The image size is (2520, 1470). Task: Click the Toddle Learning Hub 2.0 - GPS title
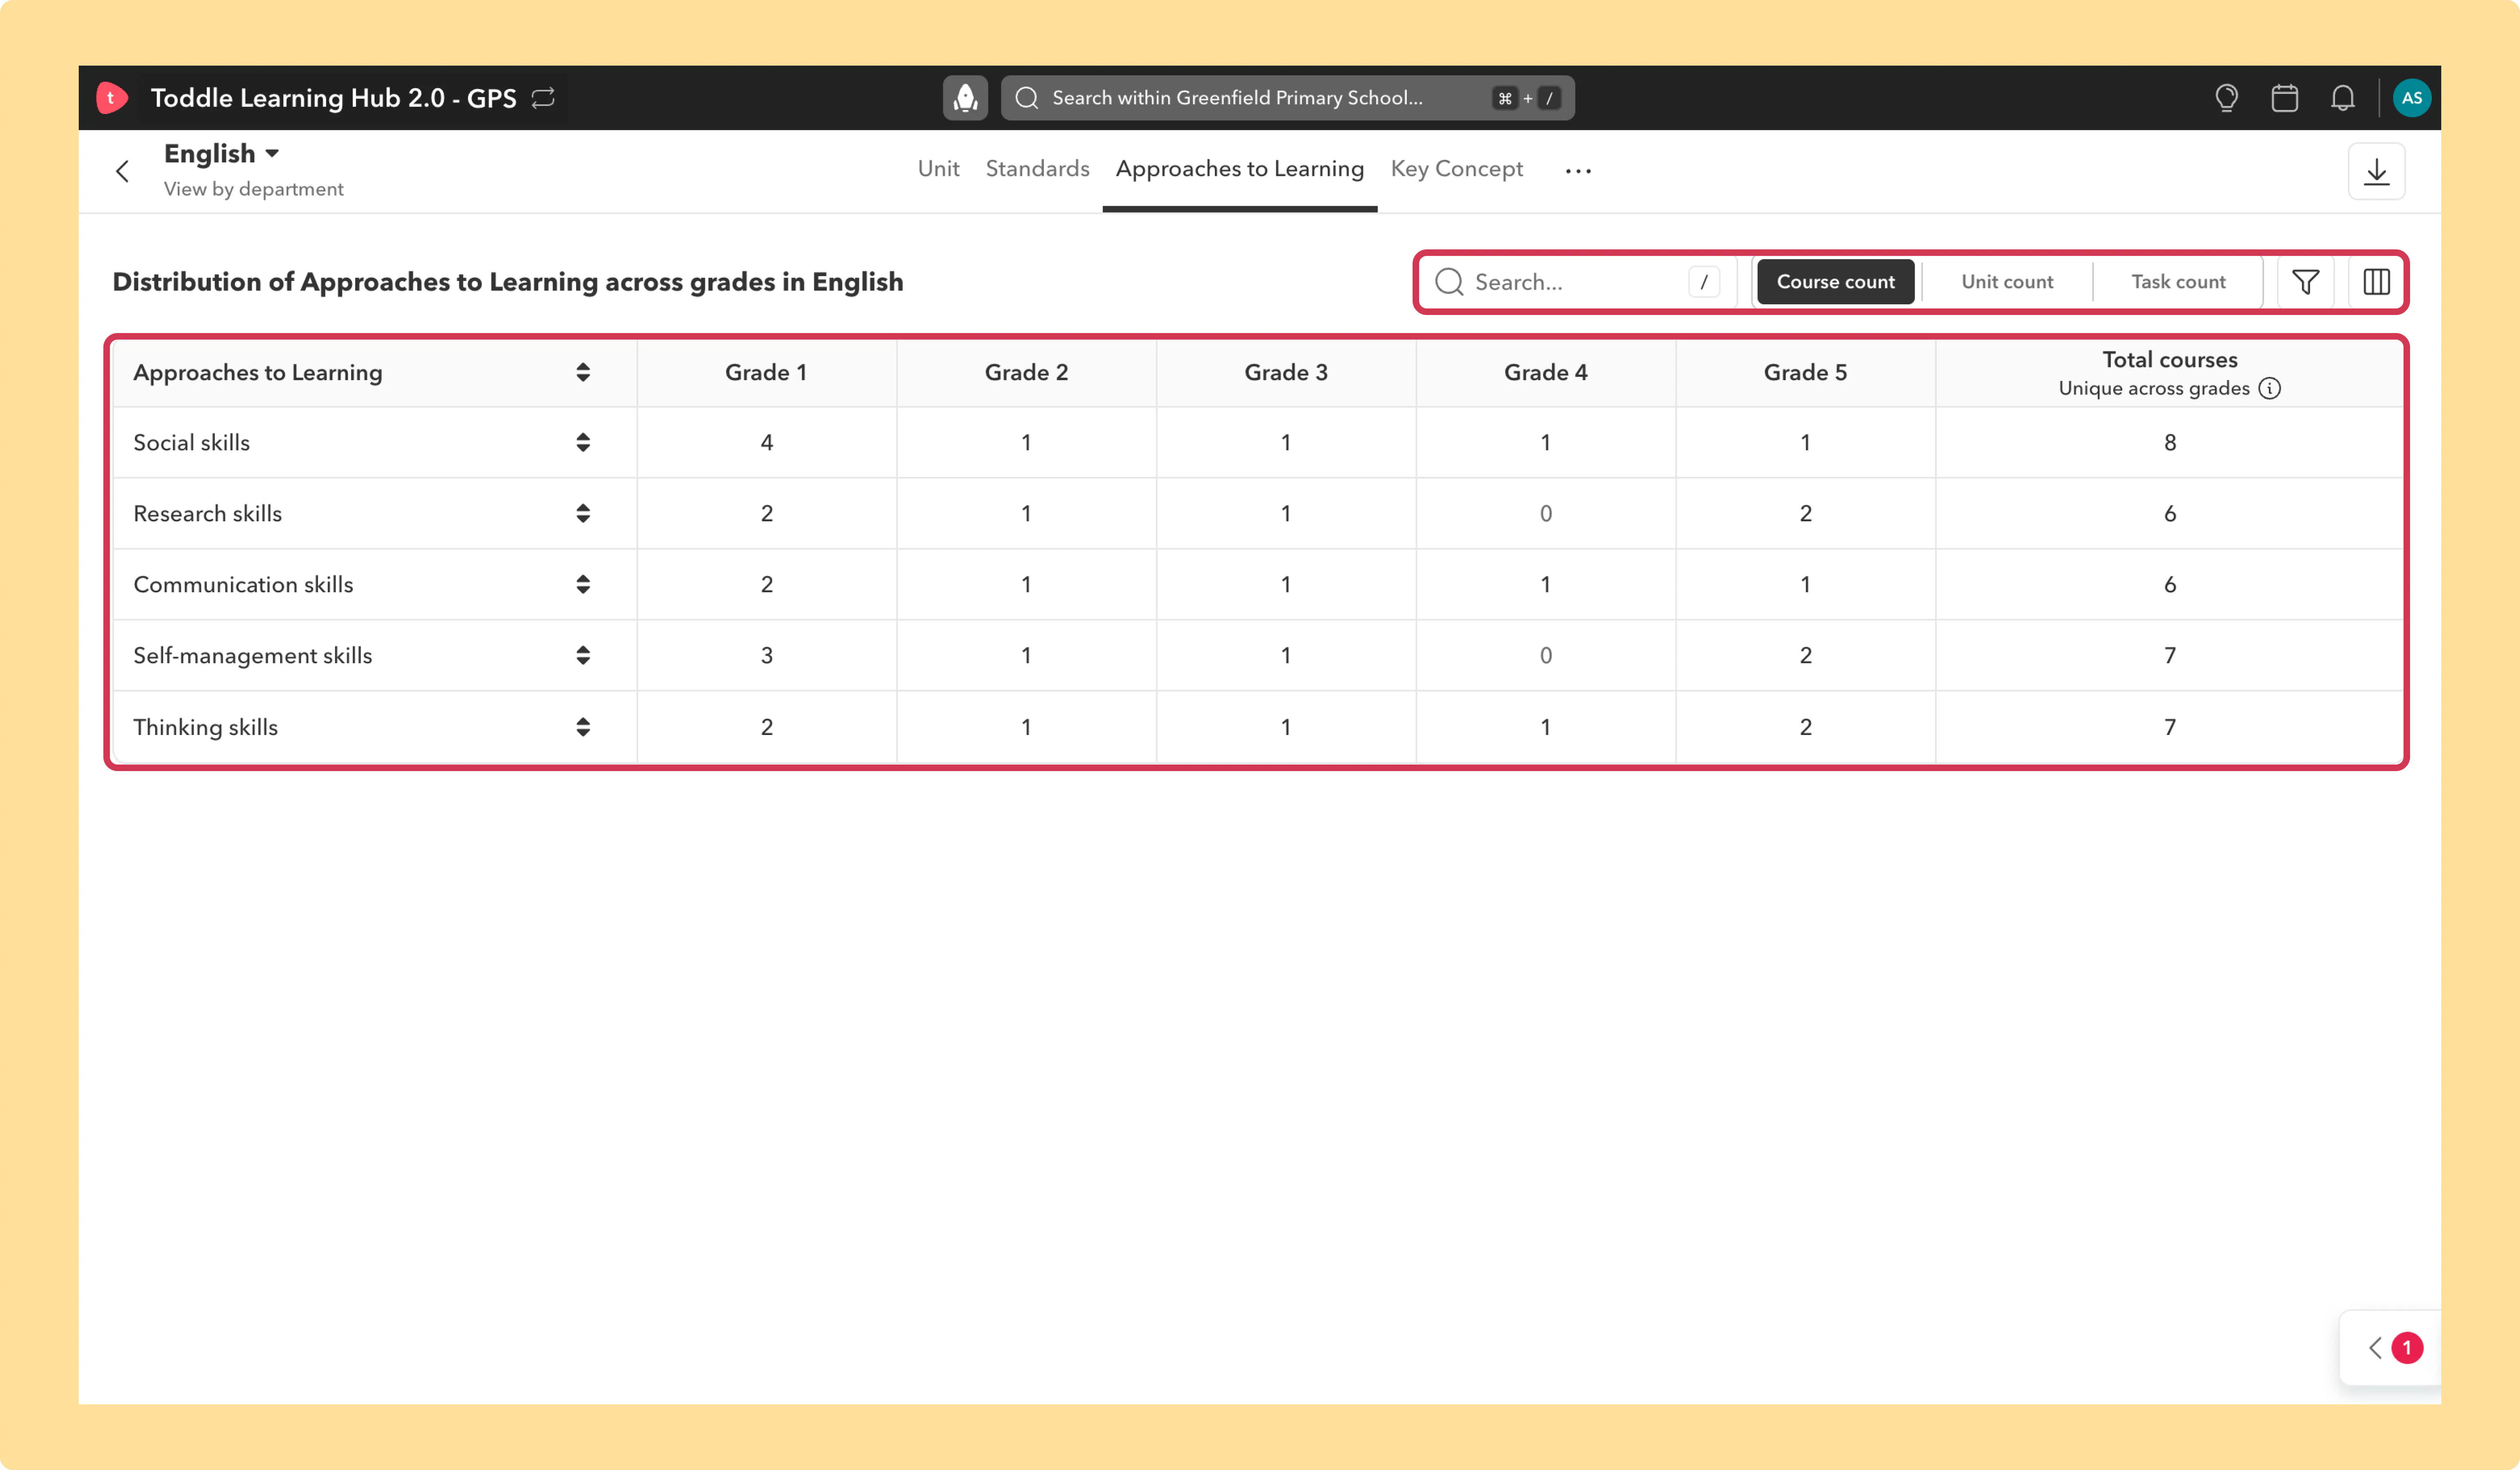point(333,98)
